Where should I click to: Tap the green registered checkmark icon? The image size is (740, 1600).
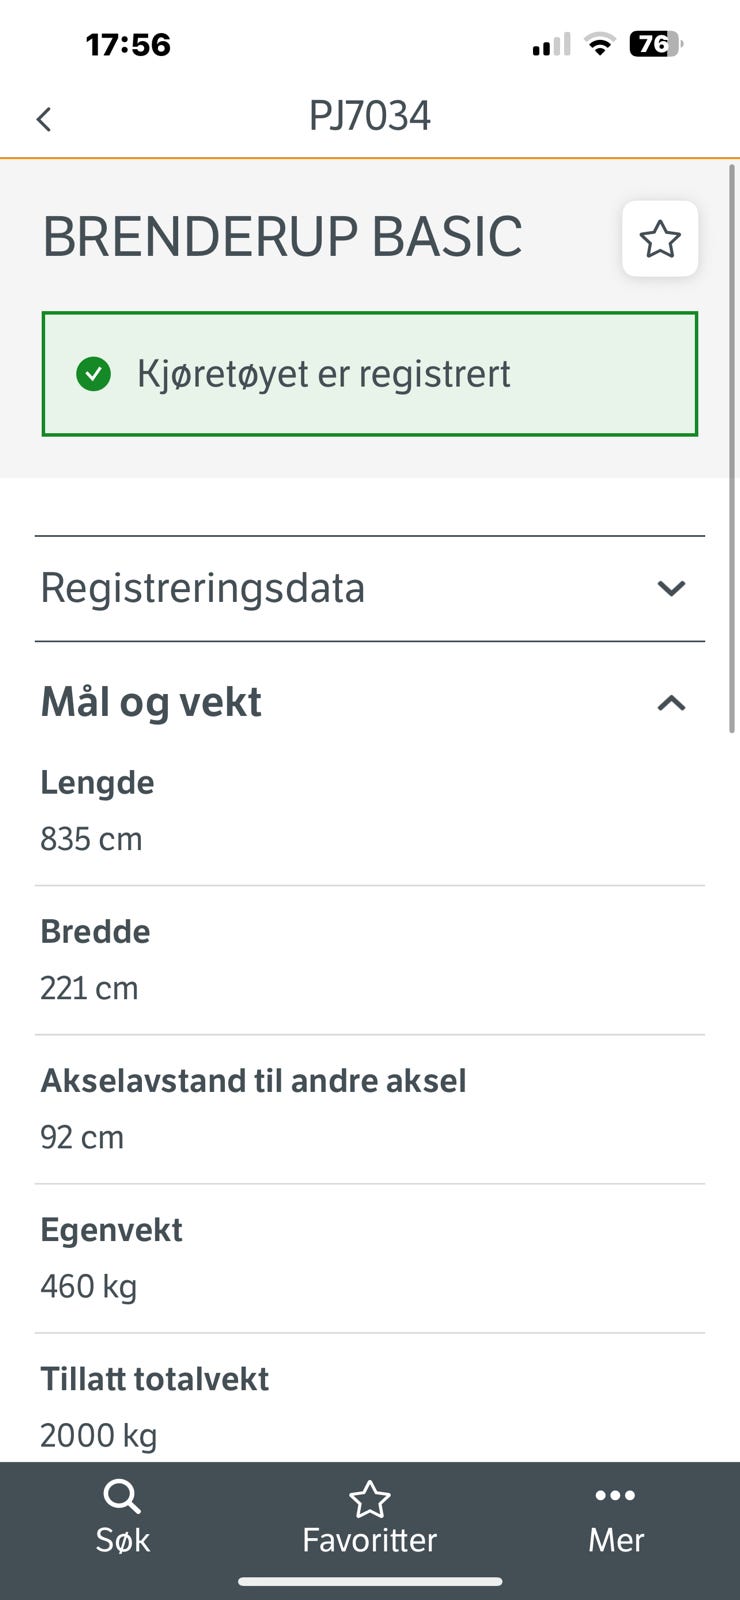click(x=94, y=374)
